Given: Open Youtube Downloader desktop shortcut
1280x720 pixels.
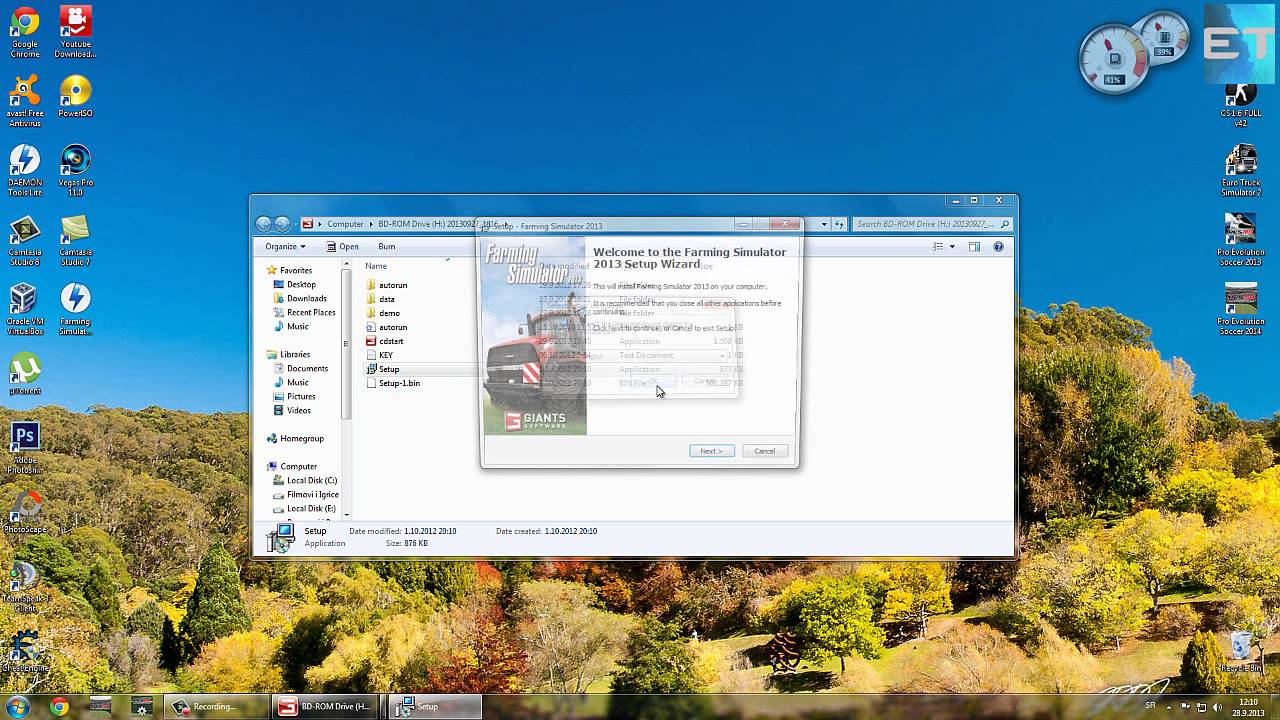Looking at the screenshot, I should pyautogui.click(x=75, y=31).
